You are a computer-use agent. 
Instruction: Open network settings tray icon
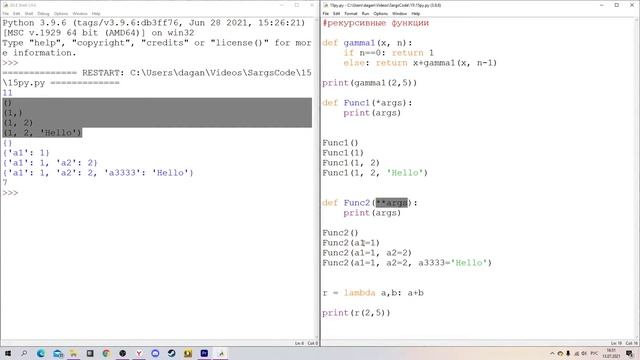click(x=577, y=353)
